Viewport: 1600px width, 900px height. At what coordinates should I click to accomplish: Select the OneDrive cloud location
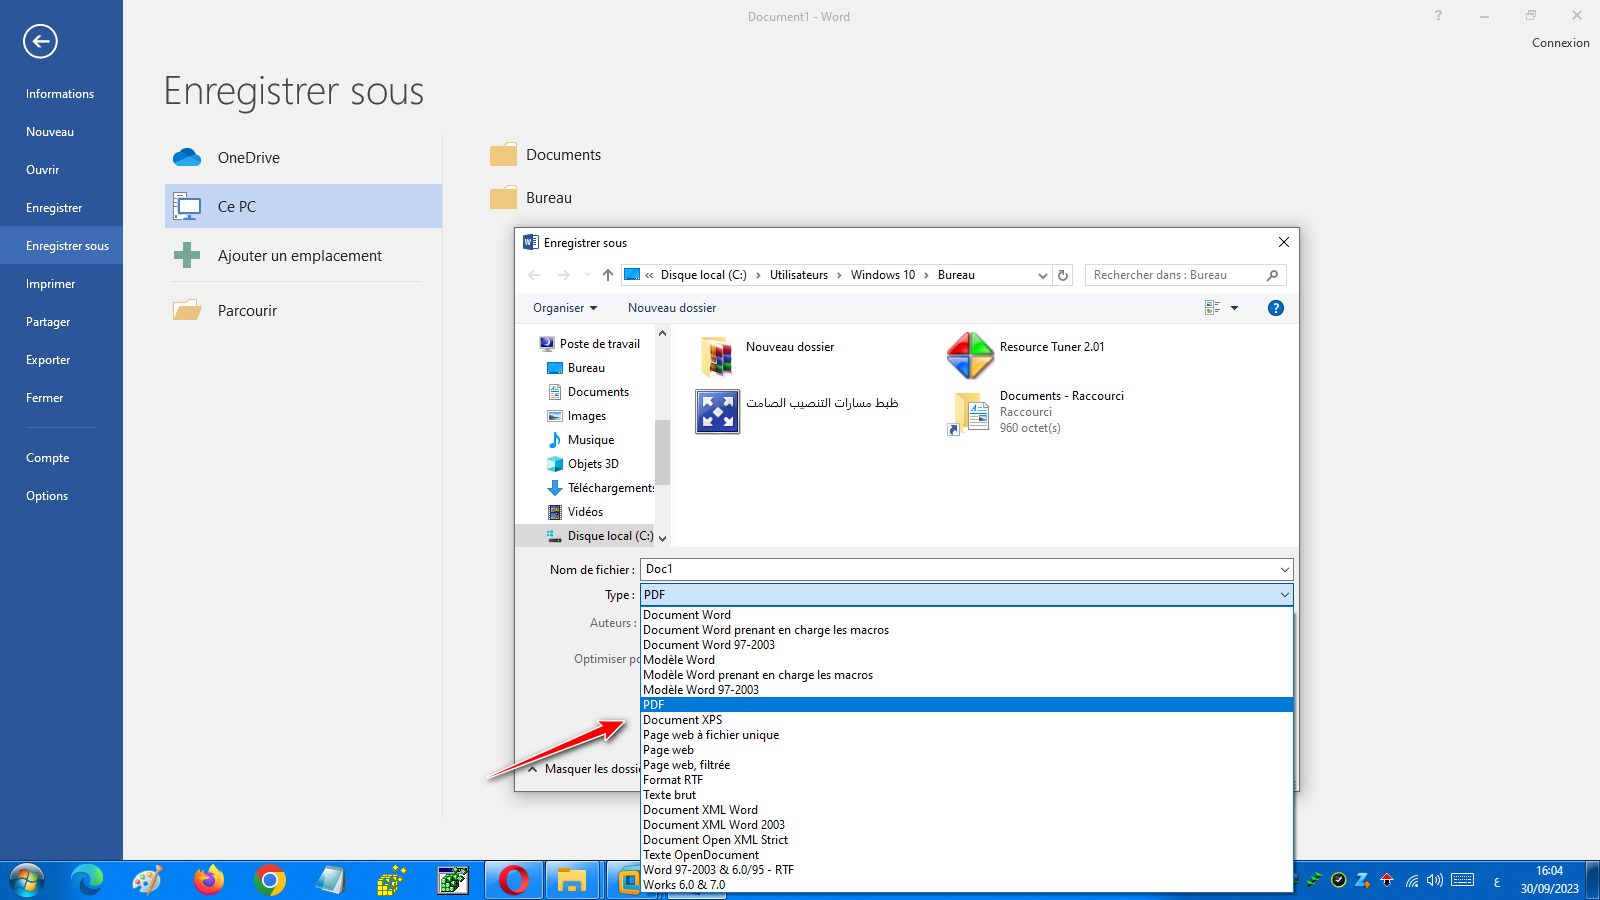[303, 157]
